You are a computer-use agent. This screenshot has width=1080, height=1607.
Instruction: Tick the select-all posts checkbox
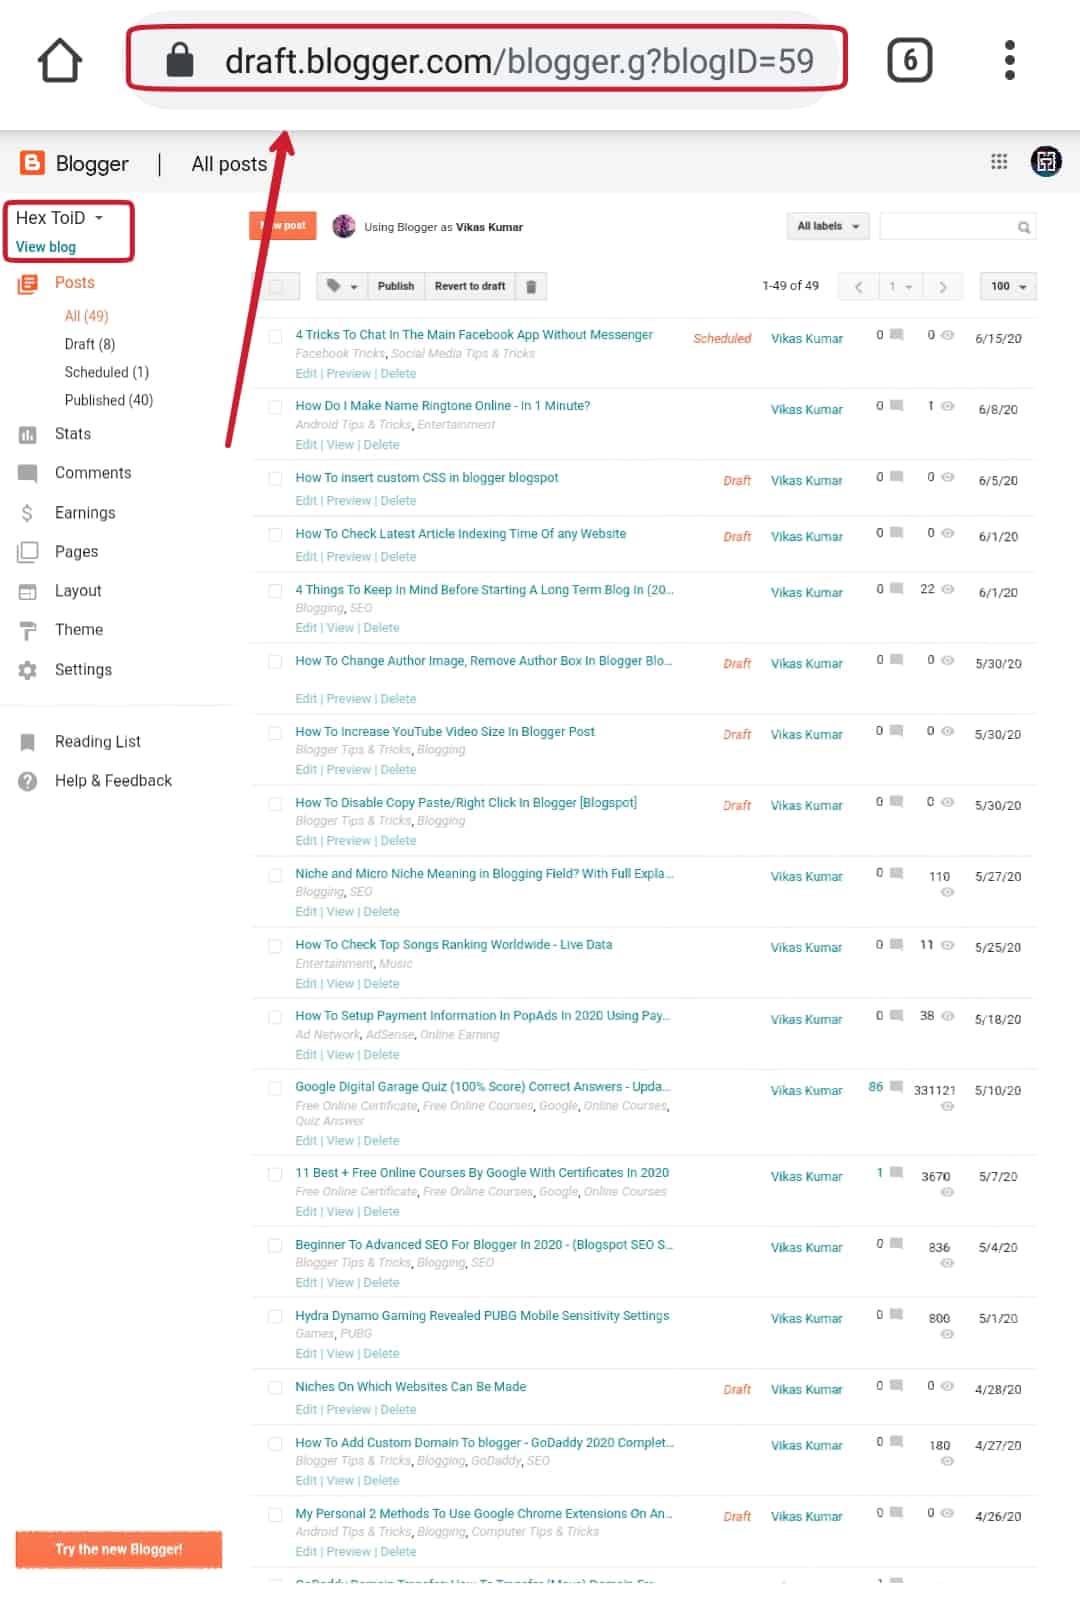point(276,286)
